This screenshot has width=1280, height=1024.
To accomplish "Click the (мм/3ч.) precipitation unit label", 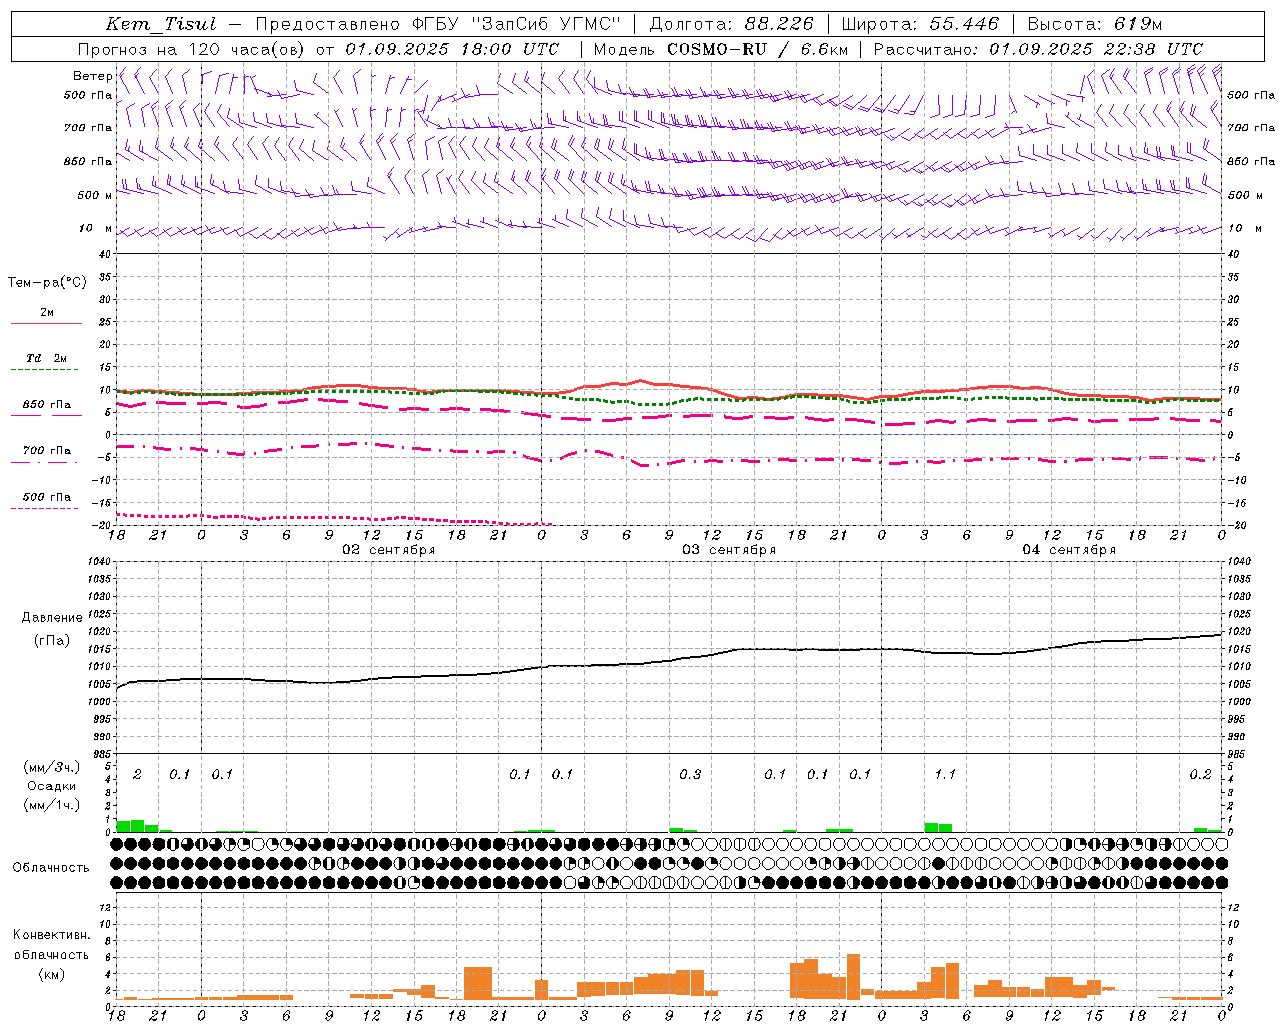I will click(52, 768).
